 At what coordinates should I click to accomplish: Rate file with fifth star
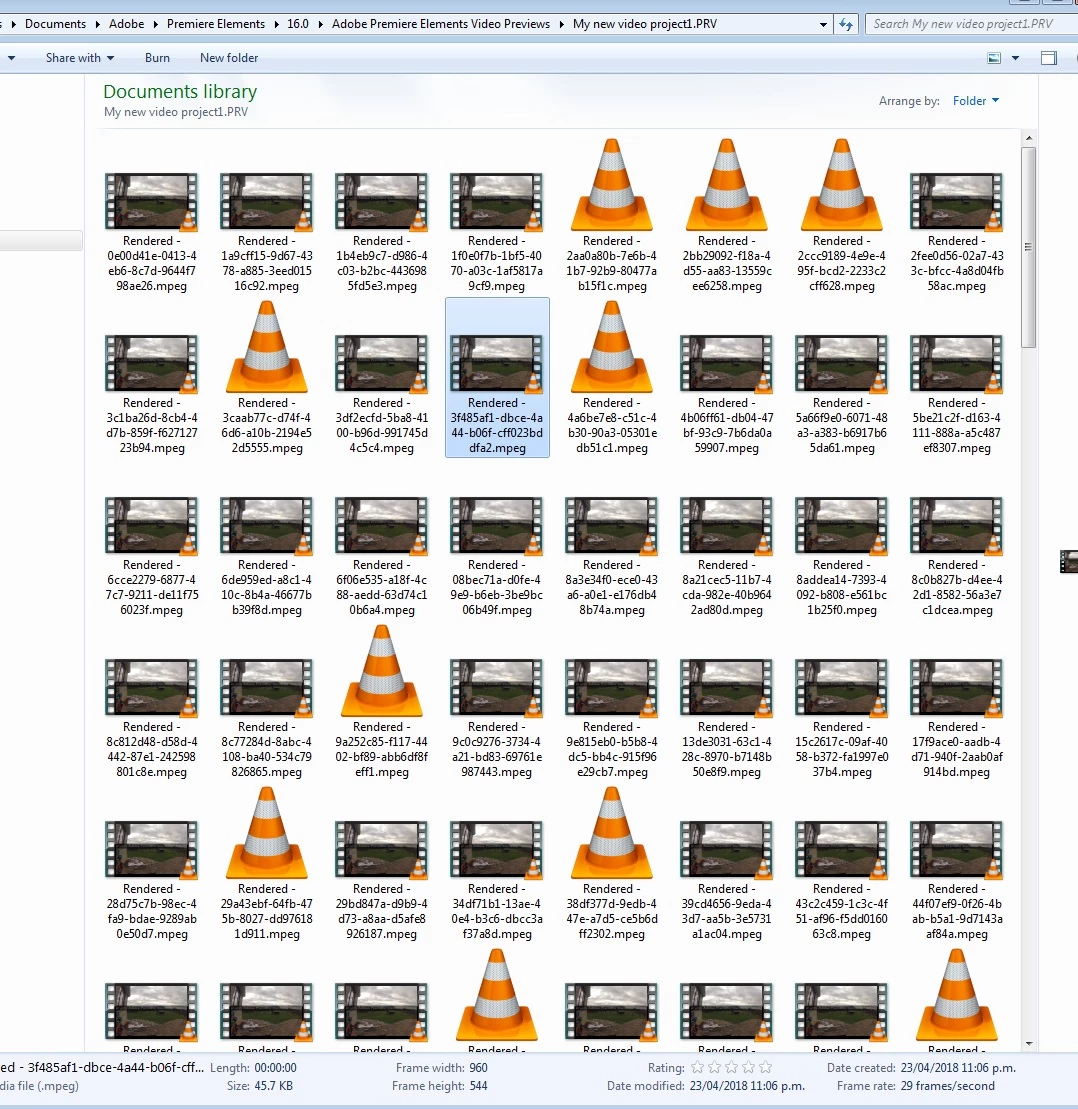[x=765, y=1067]
